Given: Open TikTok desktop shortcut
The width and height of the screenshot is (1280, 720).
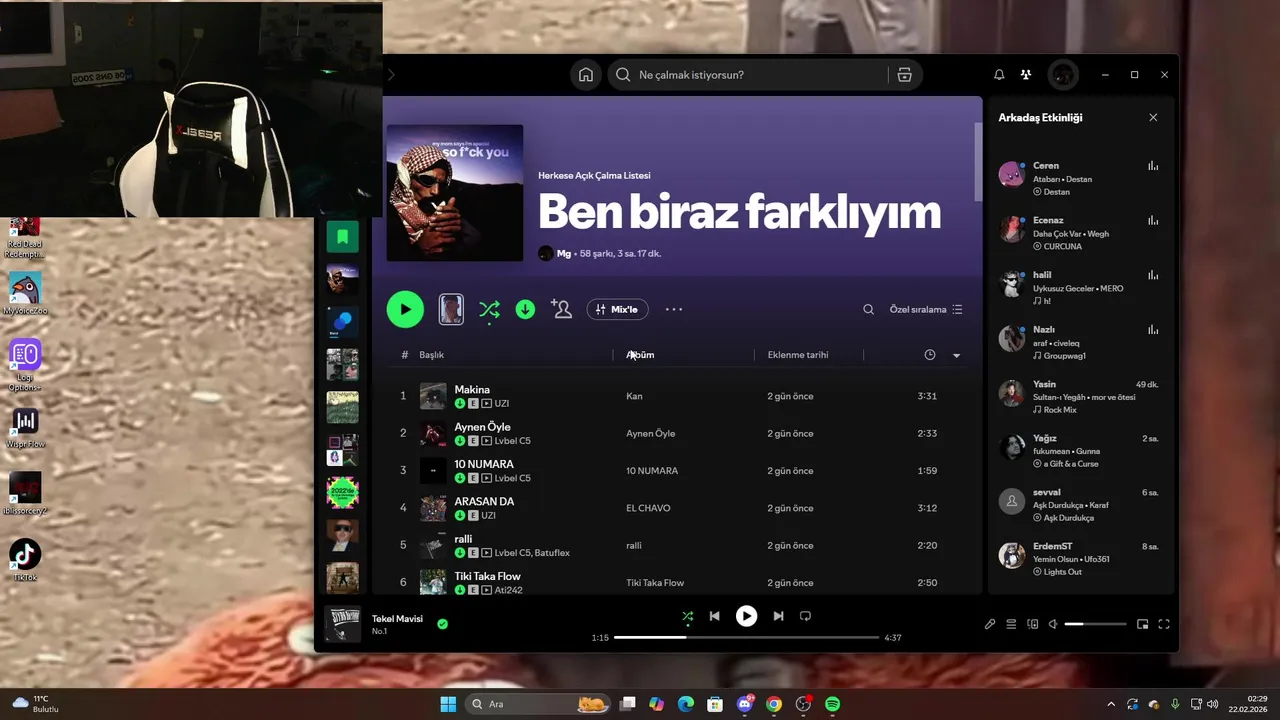Looking at the screenshot, I should pos(25,559).
